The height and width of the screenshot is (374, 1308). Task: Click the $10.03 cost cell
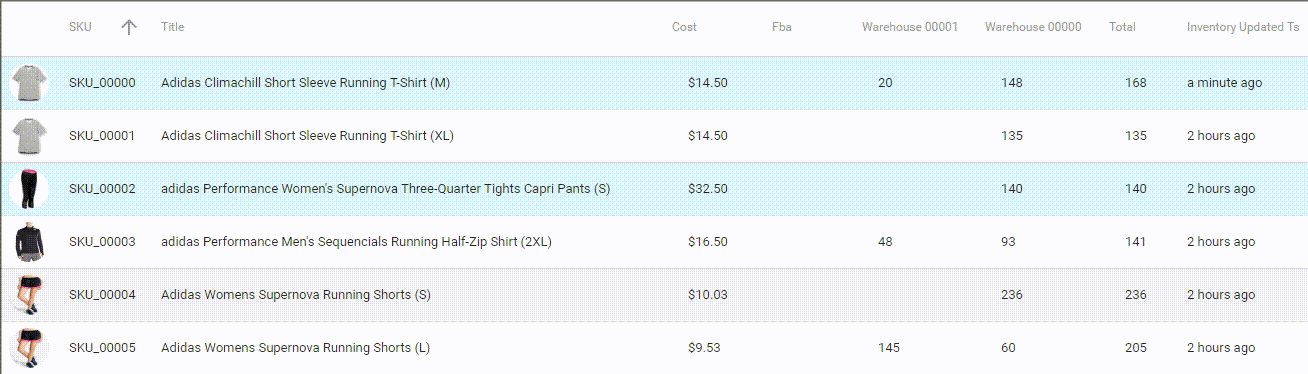(708, 295)
